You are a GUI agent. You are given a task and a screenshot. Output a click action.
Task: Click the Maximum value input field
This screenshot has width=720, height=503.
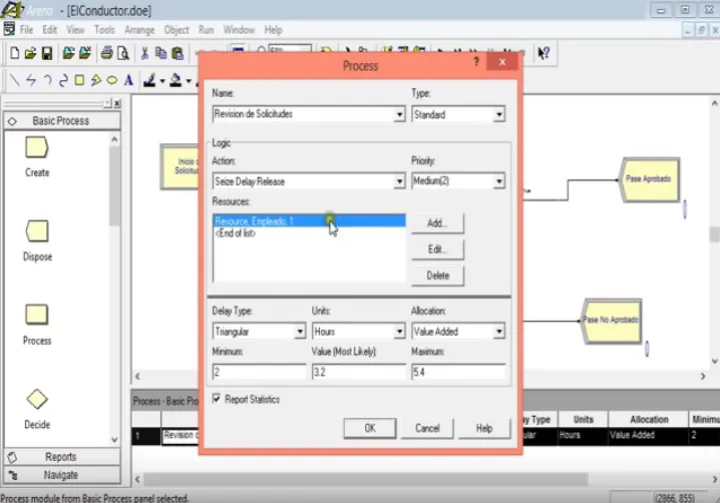tap(457, 372)
